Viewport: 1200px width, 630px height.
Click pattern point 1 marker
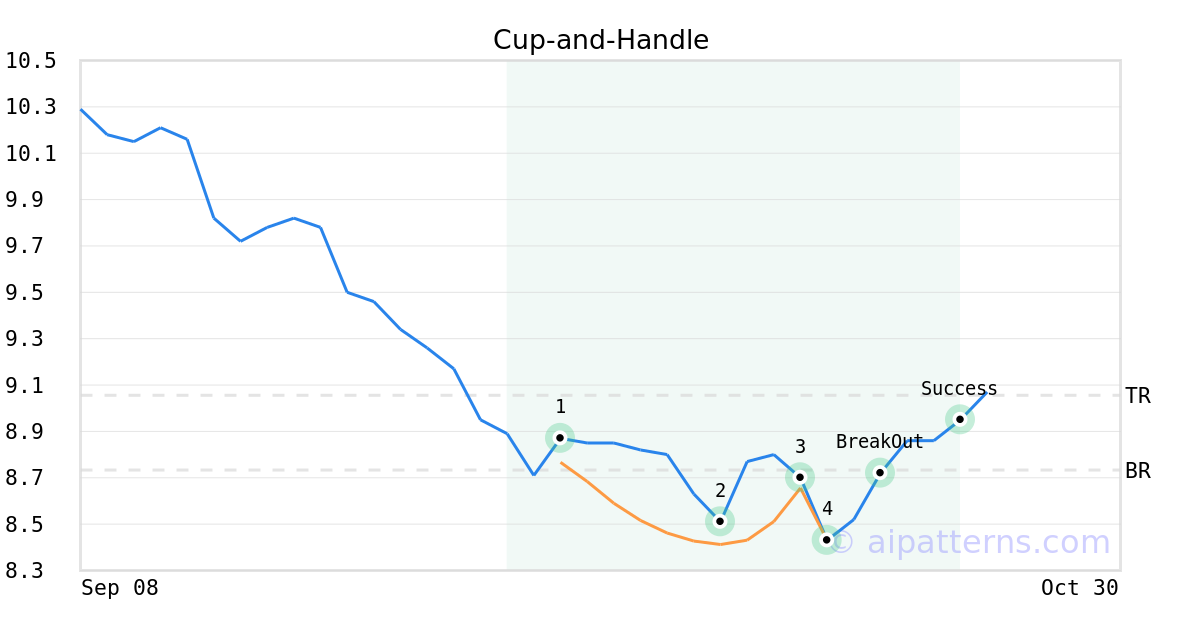coord(560,437)
